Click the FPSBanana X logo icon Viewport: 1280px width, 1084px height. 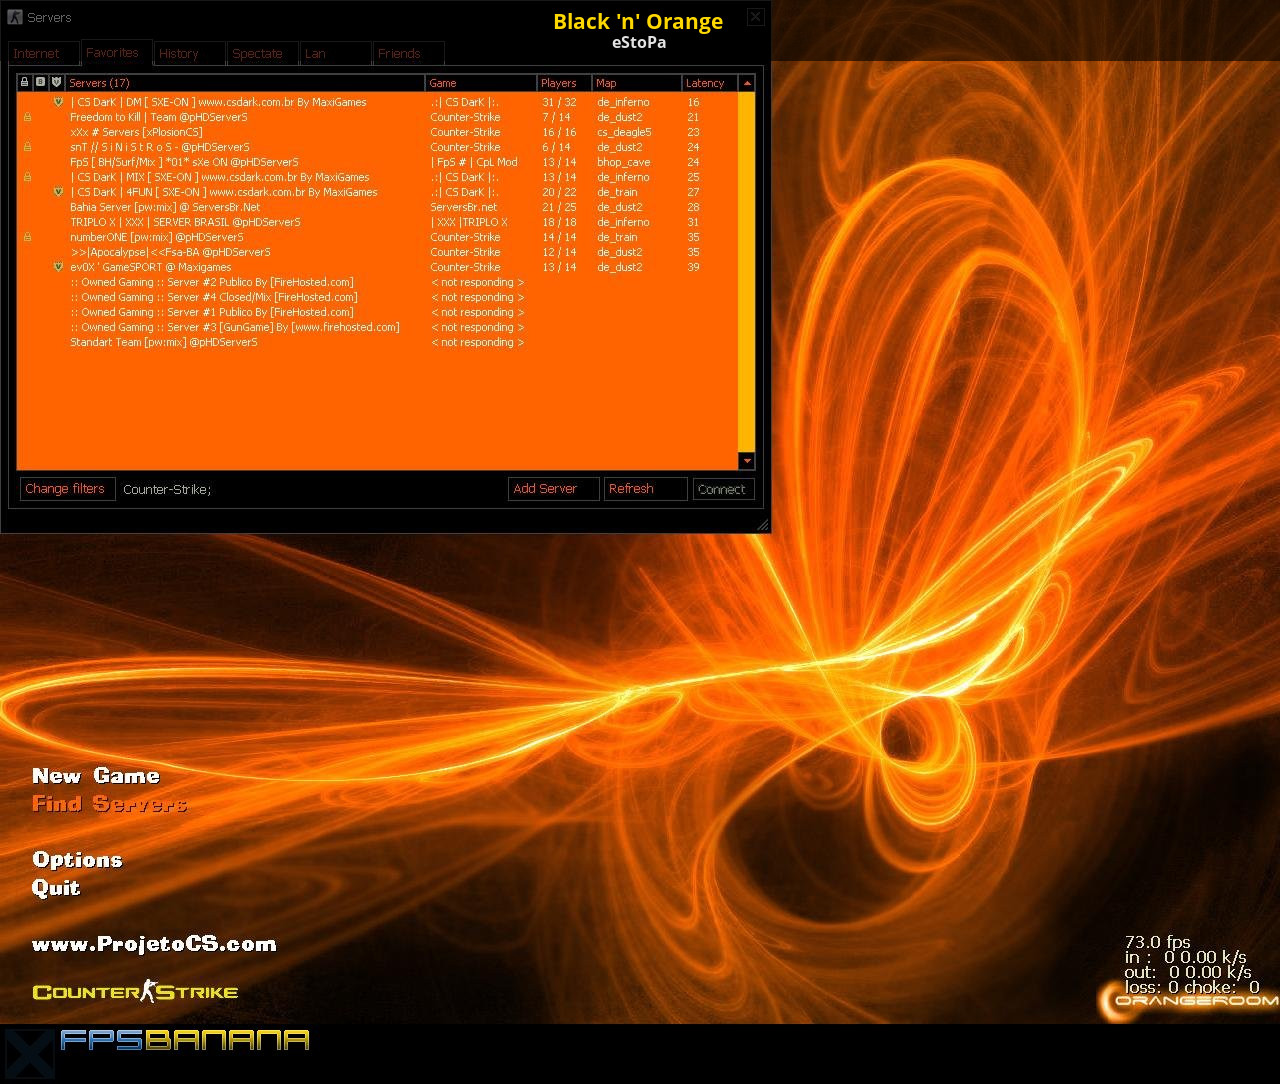click(x=28, y=1053)
